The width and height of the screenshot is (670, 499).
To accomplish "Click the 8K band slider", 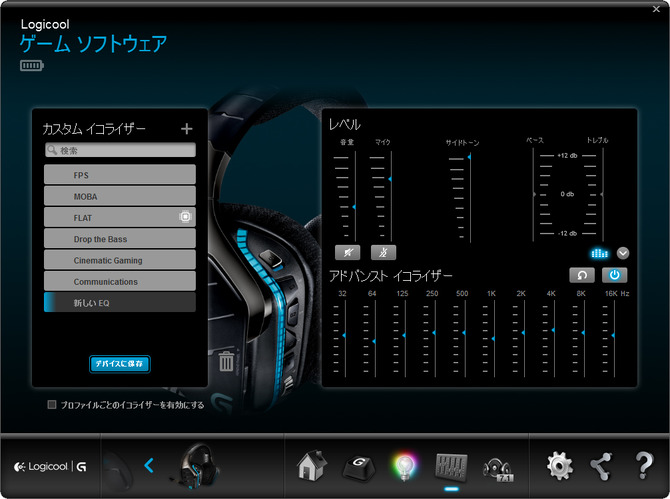I will point(583,332).
